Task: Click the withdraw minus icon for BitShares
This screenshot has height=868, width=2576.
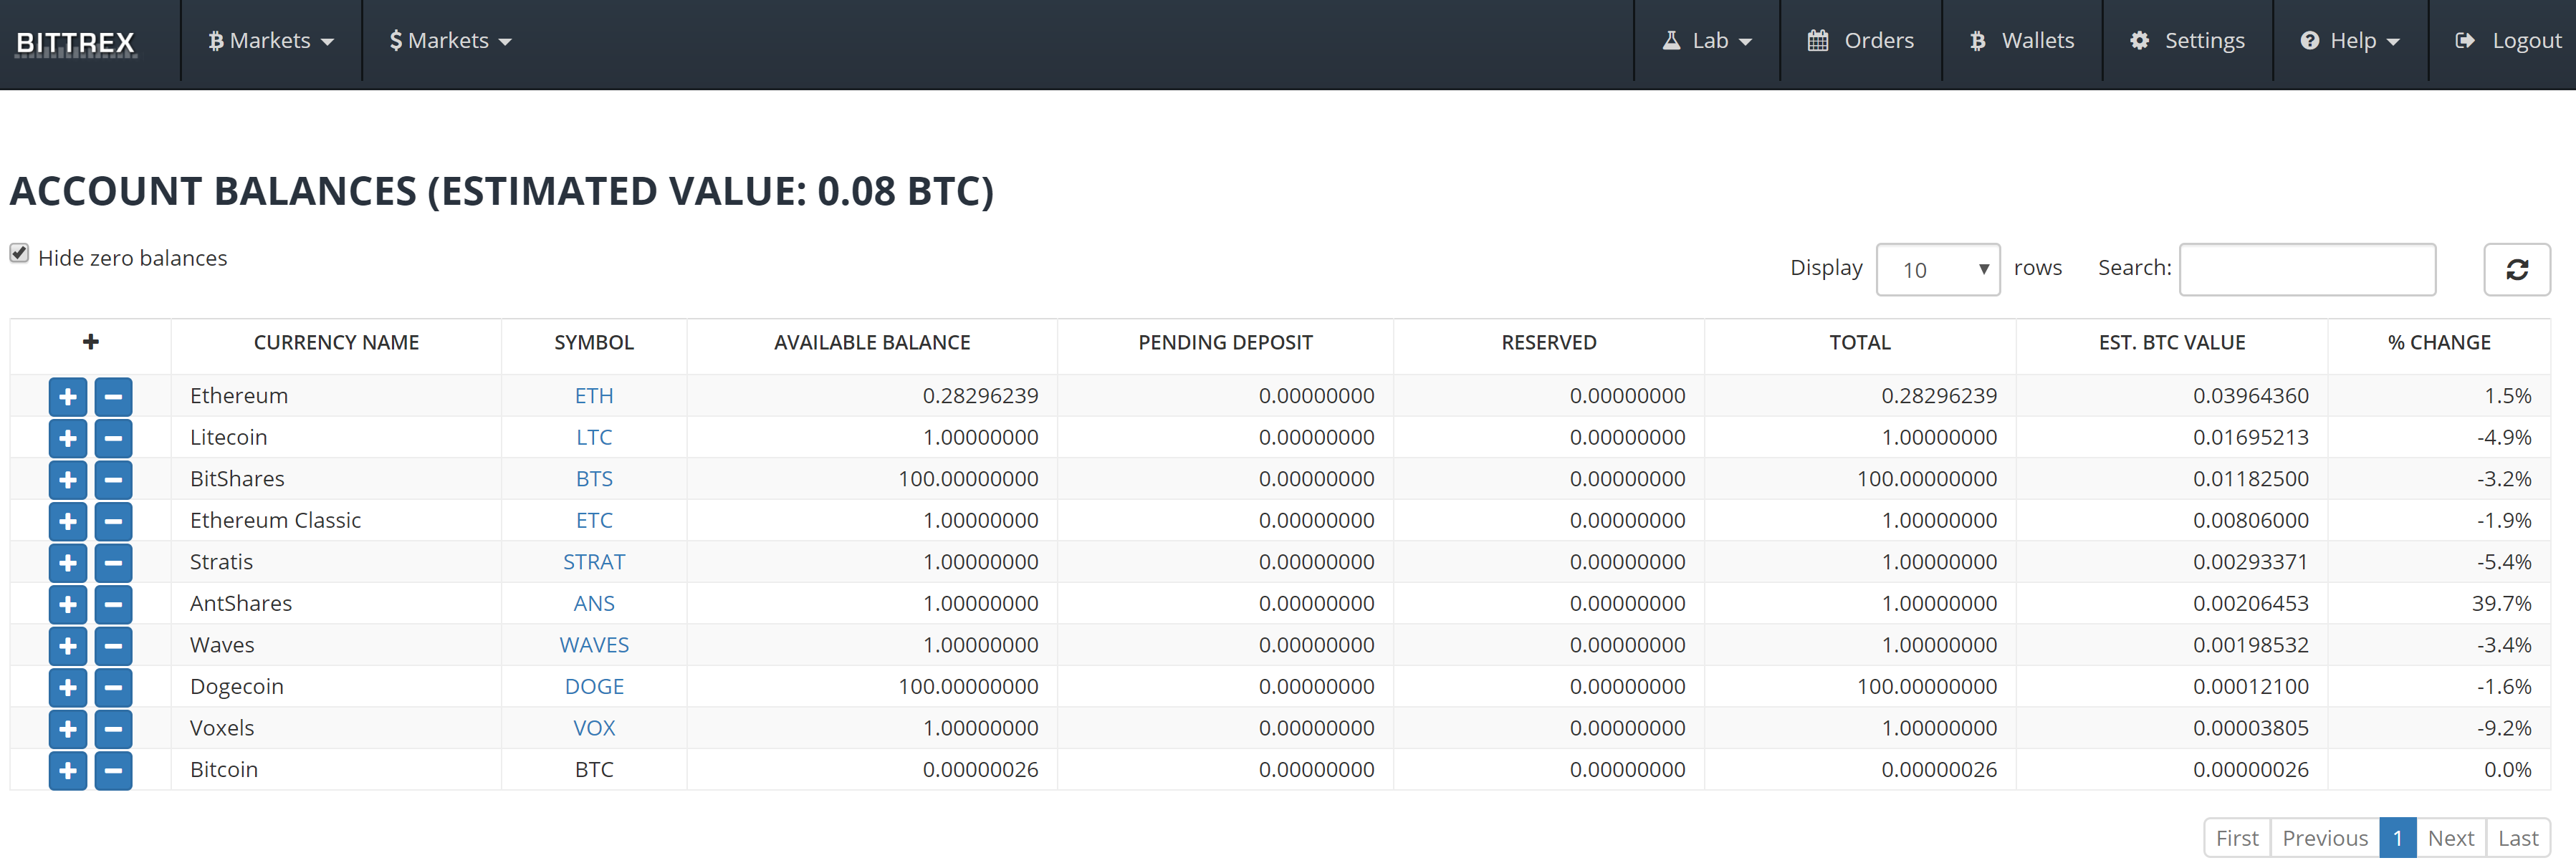Action: [113, 480]
